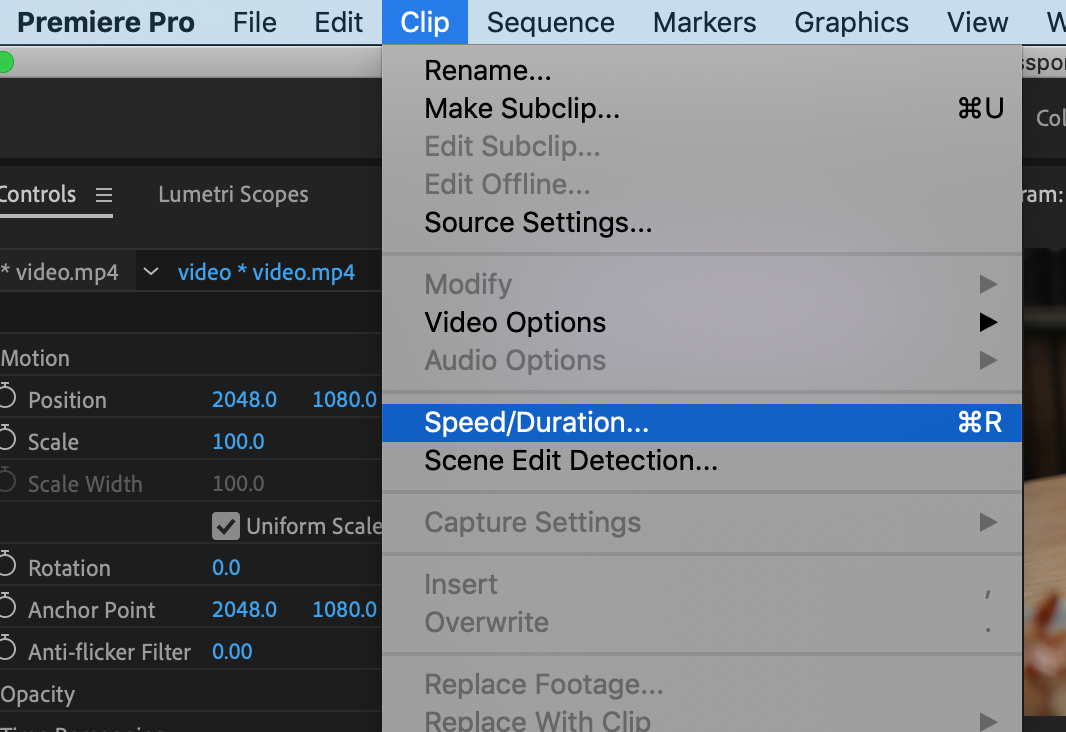This screenshot has width=1066, height=732.
Task: Toggle the Anti-flicker Filter stopwatch icon
Action: pyautogui.click(x=7, y=648)
